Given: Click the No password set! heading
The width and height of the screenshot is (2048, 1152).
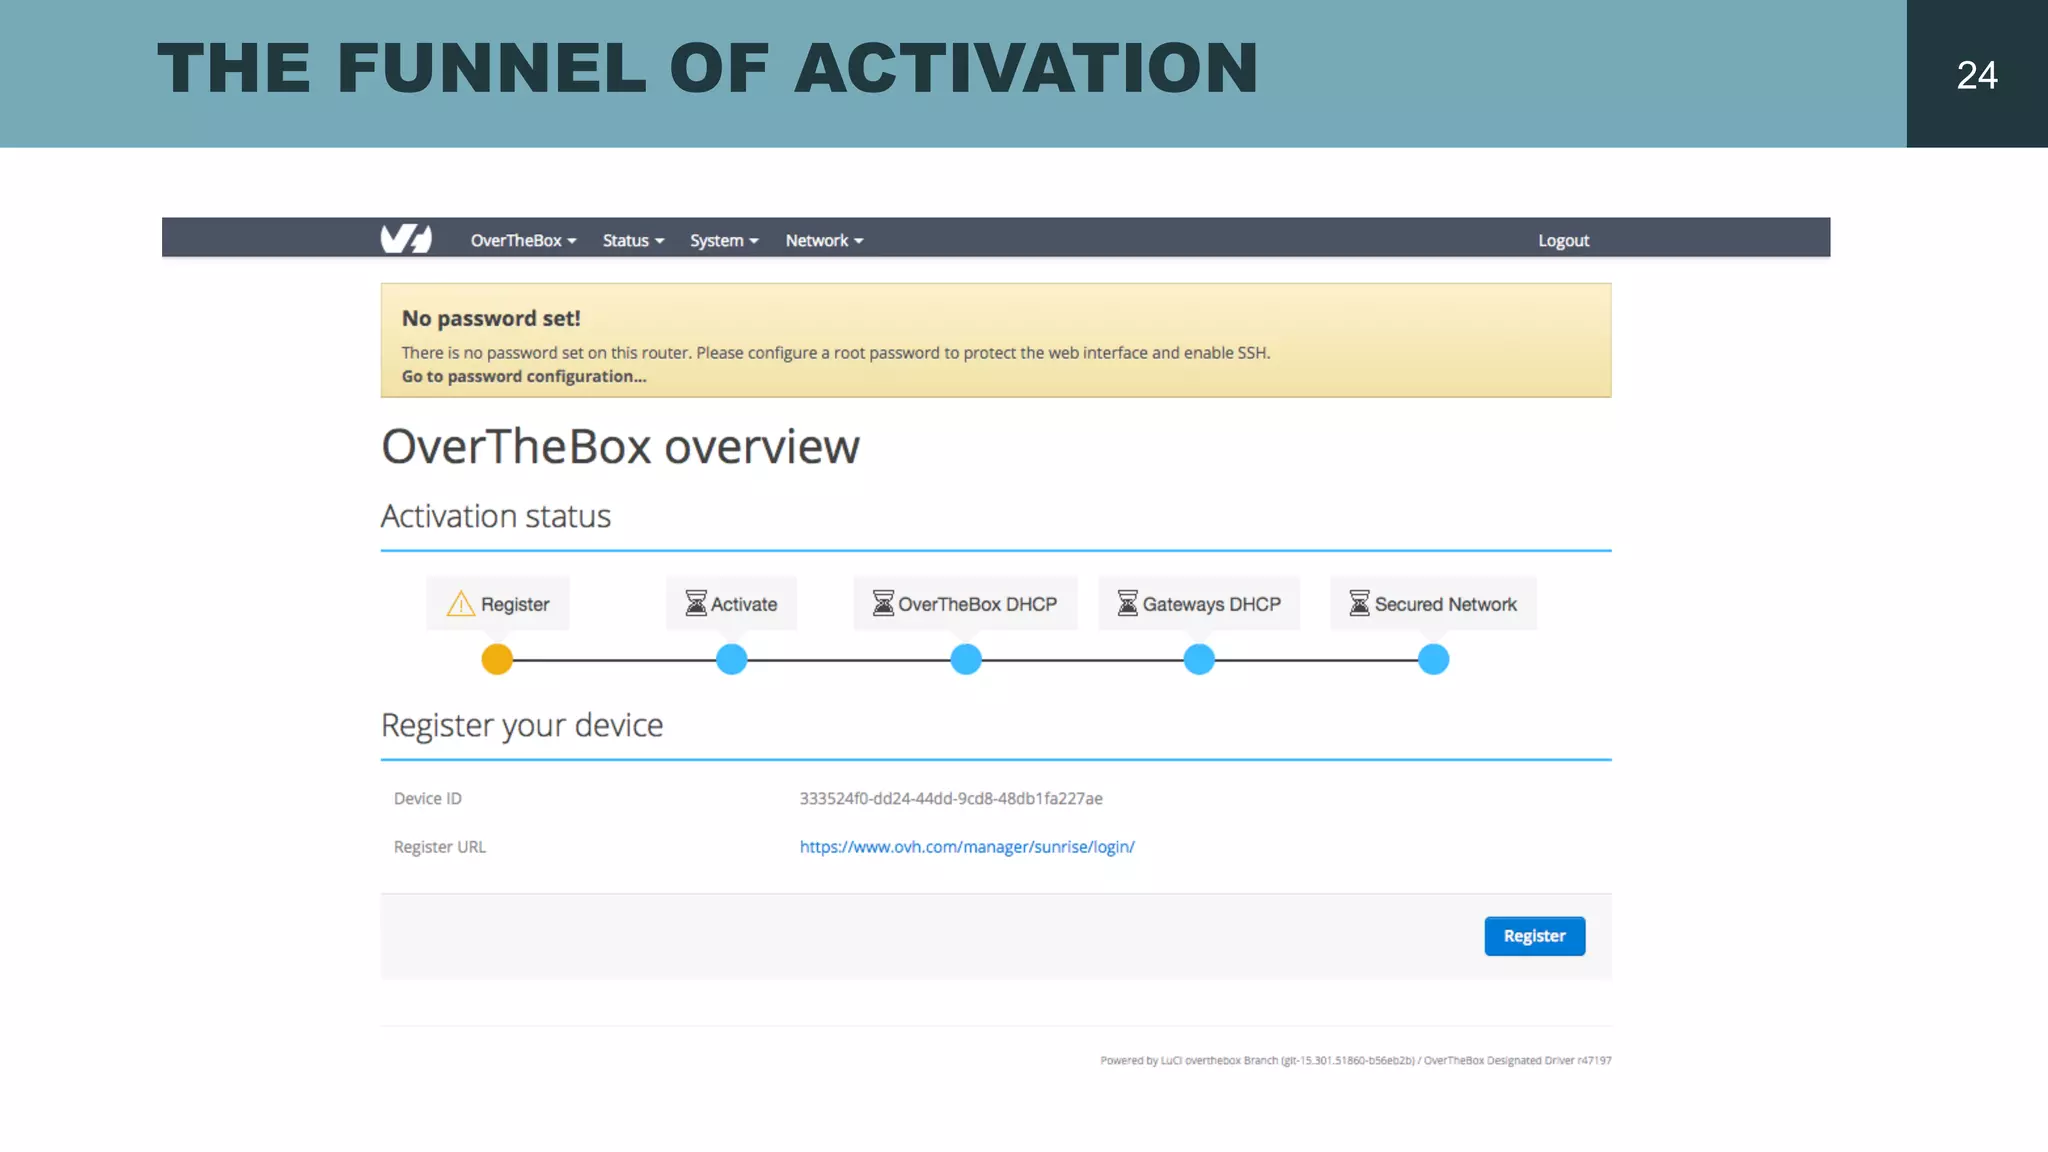Looking at the screenshot, I should click(491, 318).
